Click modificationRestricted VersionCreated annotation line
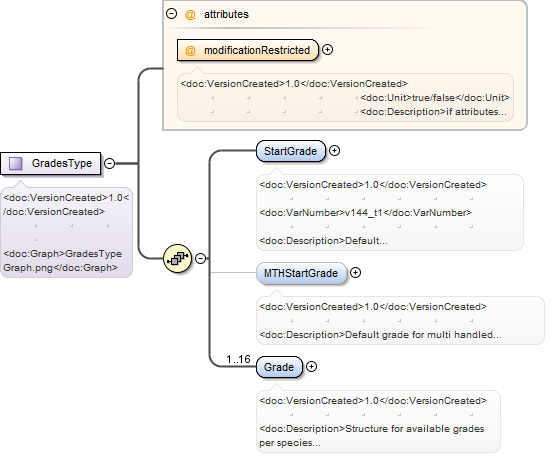This screenshot has height=456, width=552. [294, 83]
